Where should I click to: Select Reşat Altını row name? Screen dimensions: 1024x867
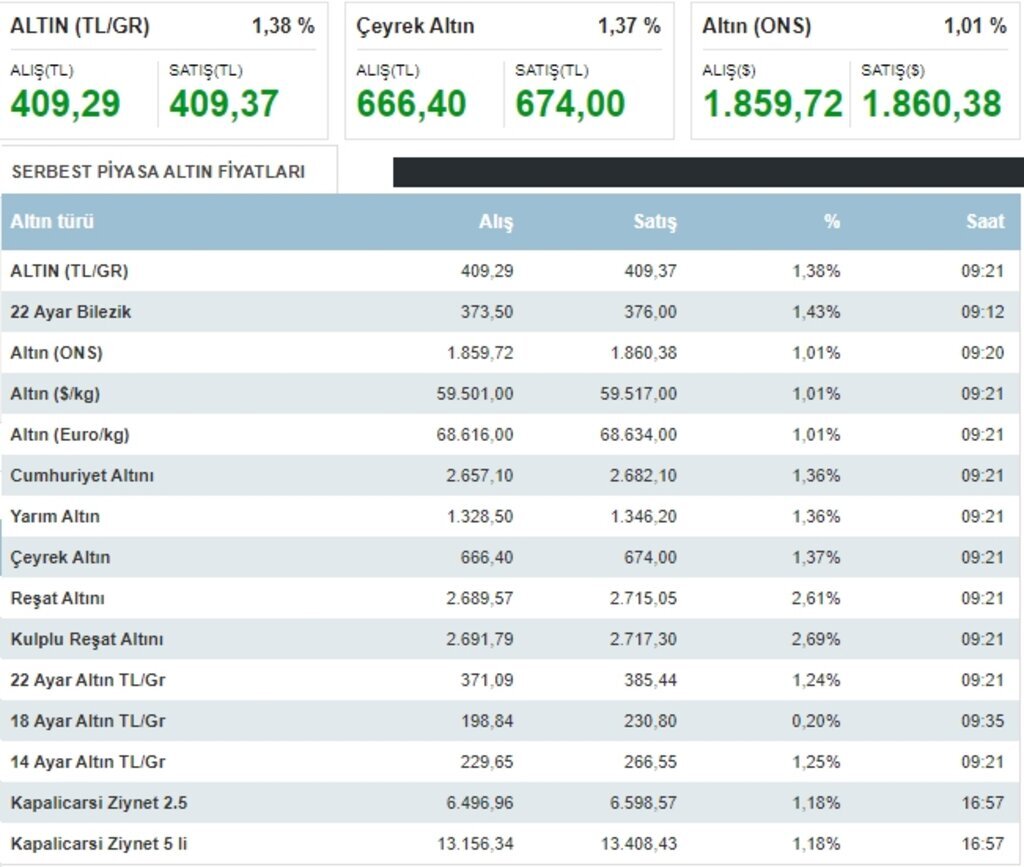[57, 599]
